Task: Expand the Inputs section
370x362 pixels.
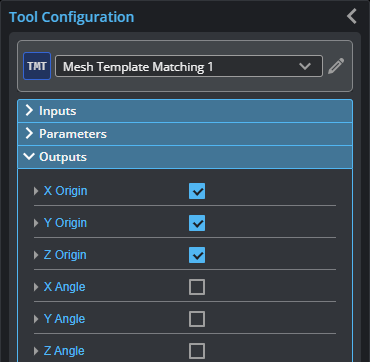Action: [185, 111]
